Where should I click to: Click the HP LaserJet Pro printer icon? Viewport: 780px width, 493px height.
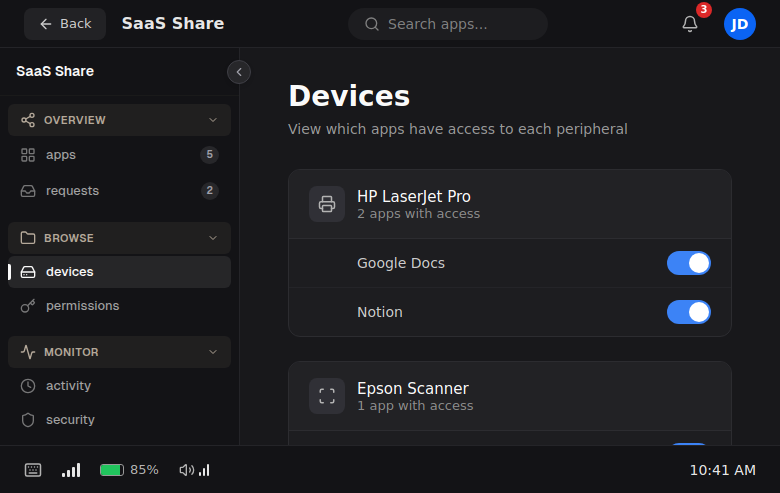[327, 204]
